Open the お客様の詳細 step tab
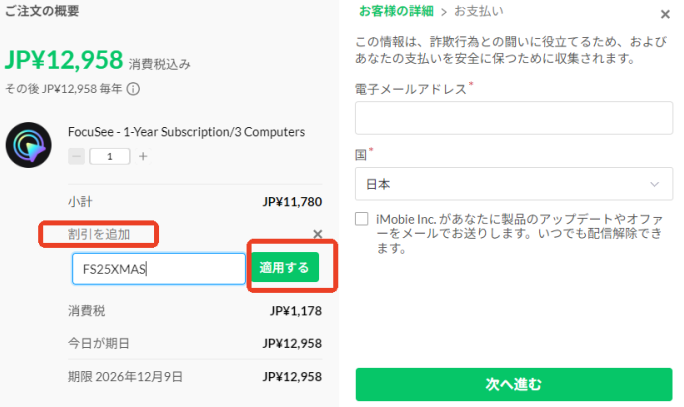684x407 pixels. pyautogui.click(x=396, y=11)
